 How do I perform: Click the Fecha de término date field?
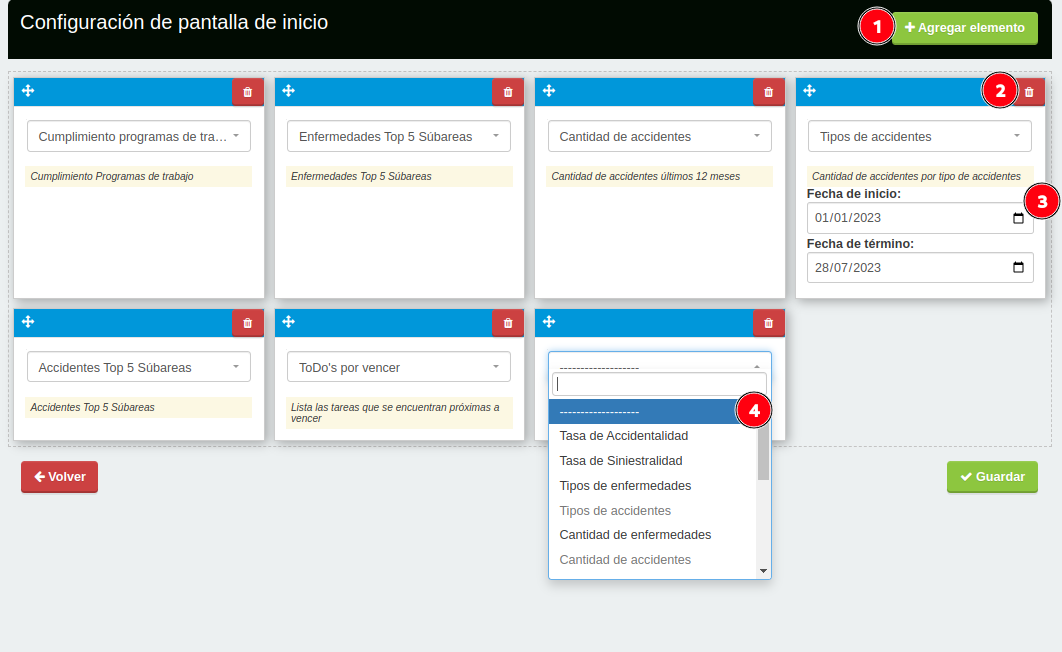point(920,267)
